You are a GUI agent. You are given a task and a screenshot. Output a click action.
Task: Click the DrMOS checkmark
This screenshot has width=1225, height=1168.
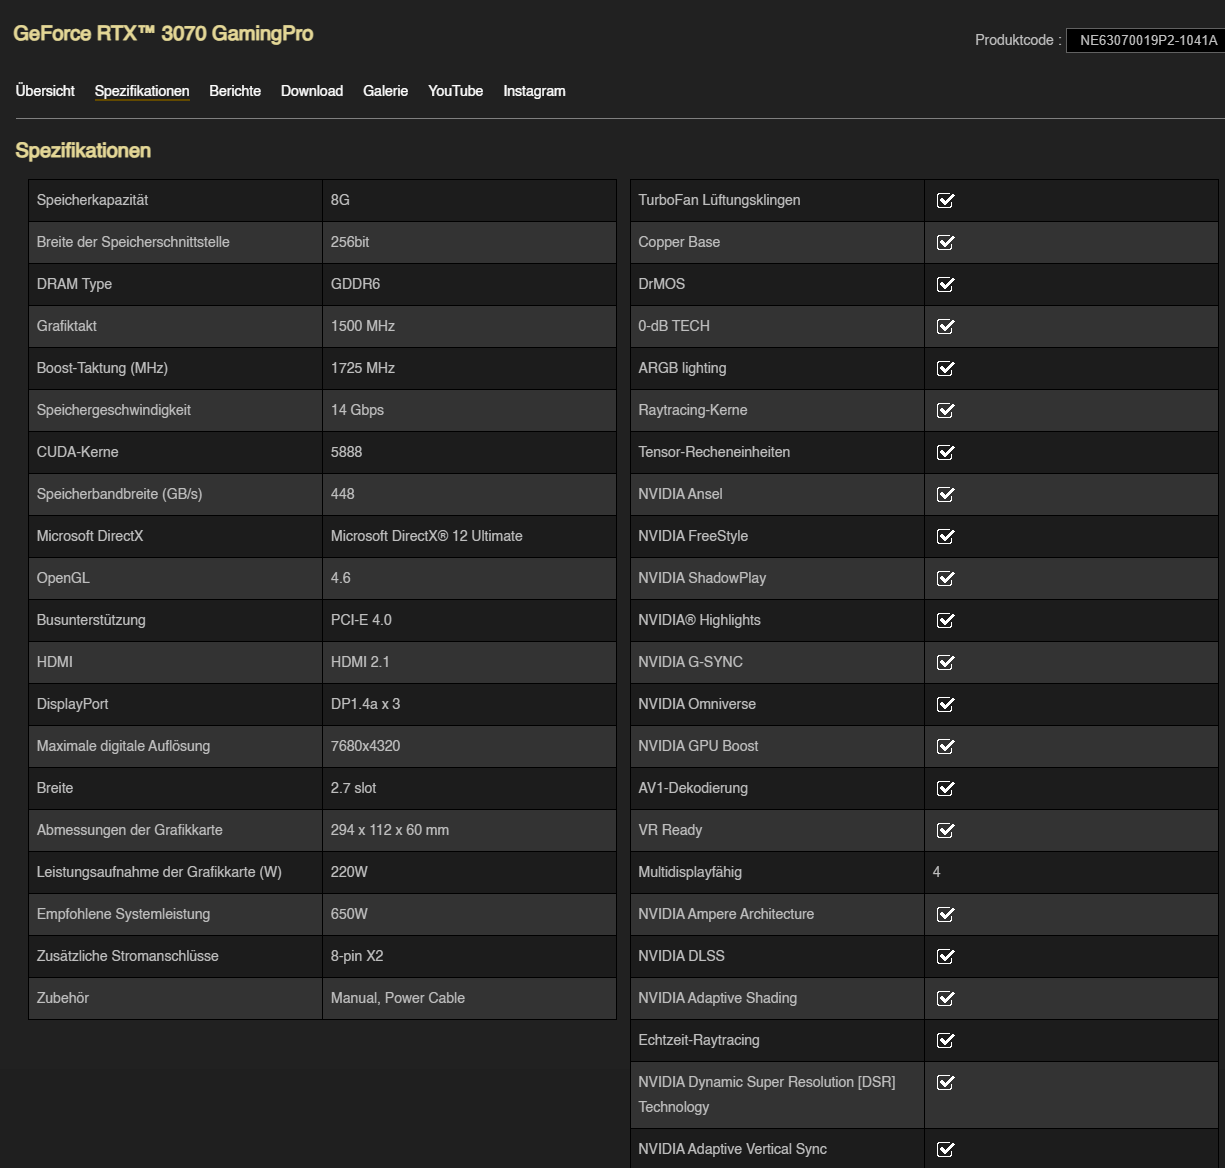click(x=946, y=284)
